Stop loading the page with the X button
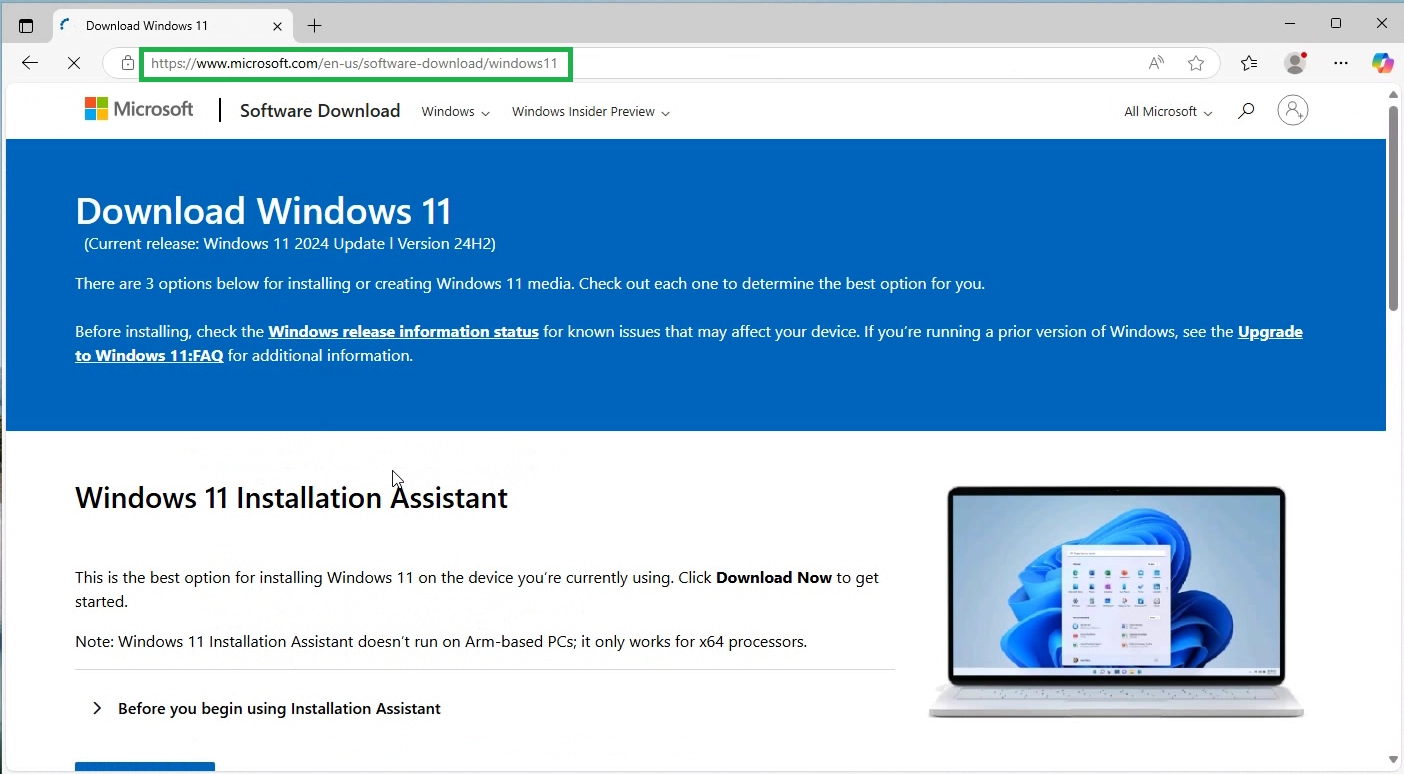The height and width of the screenshot is (774, 1404). [x=74, y=63]
